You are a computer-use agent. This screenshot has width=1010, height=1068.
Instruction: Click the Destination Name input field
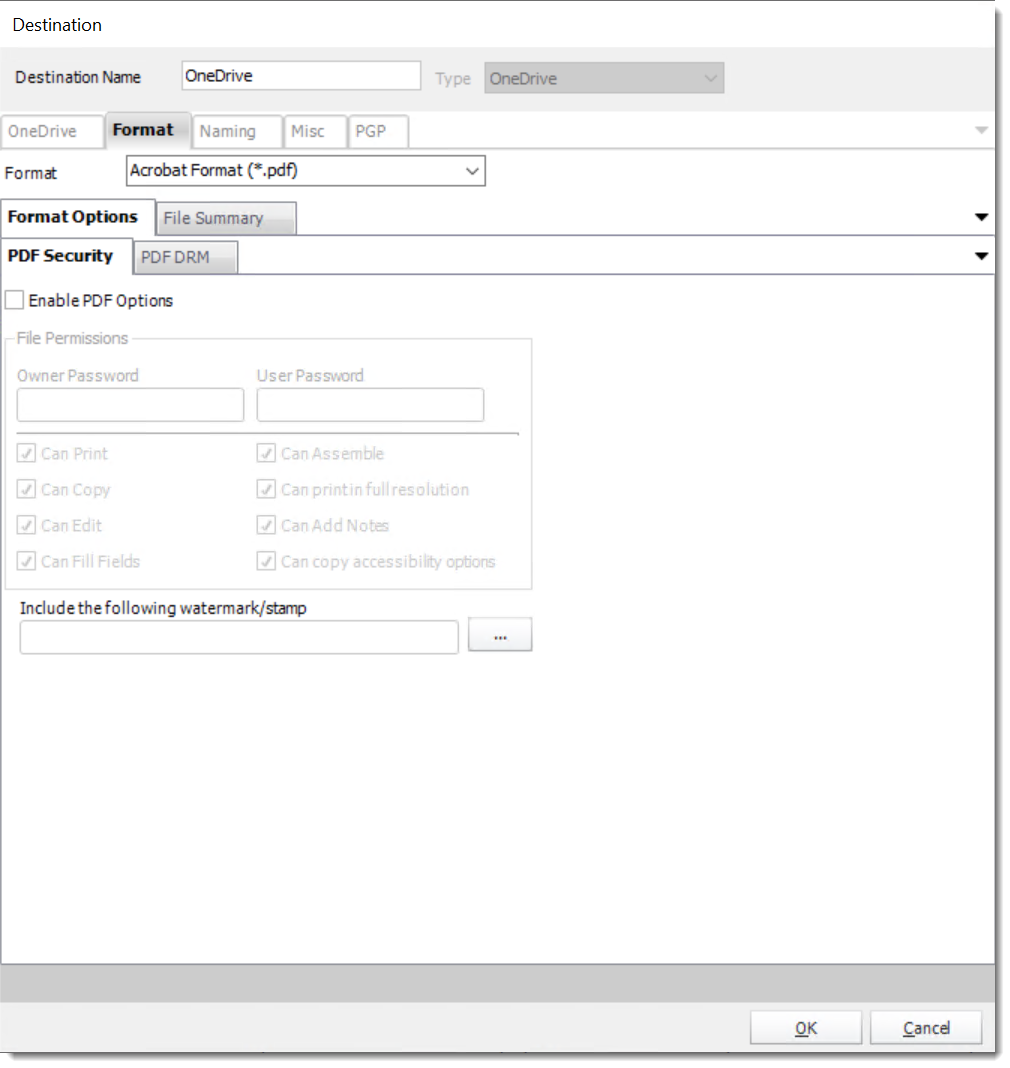pos(300,75)
